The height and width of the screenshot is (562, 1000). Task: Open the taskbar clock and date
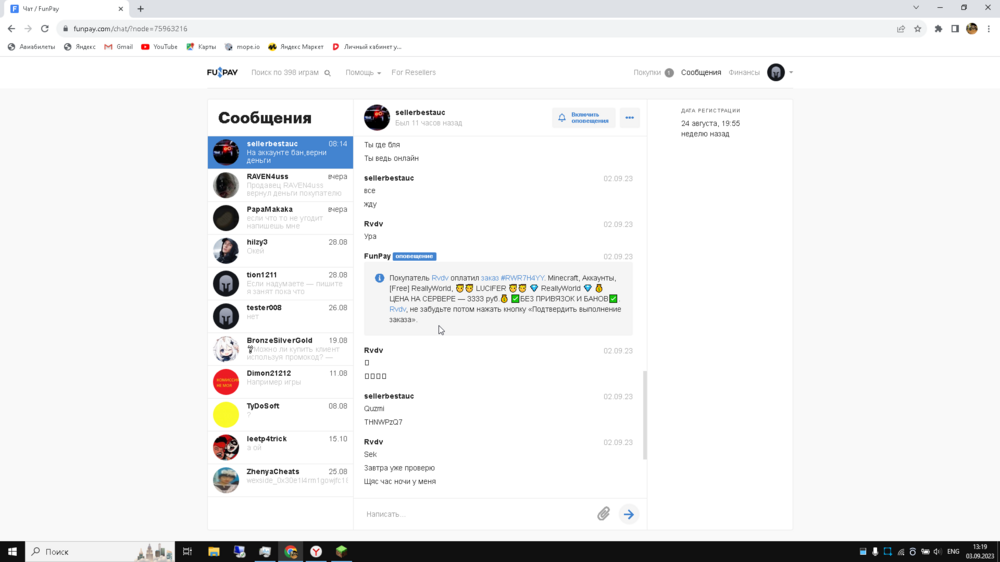980,551
